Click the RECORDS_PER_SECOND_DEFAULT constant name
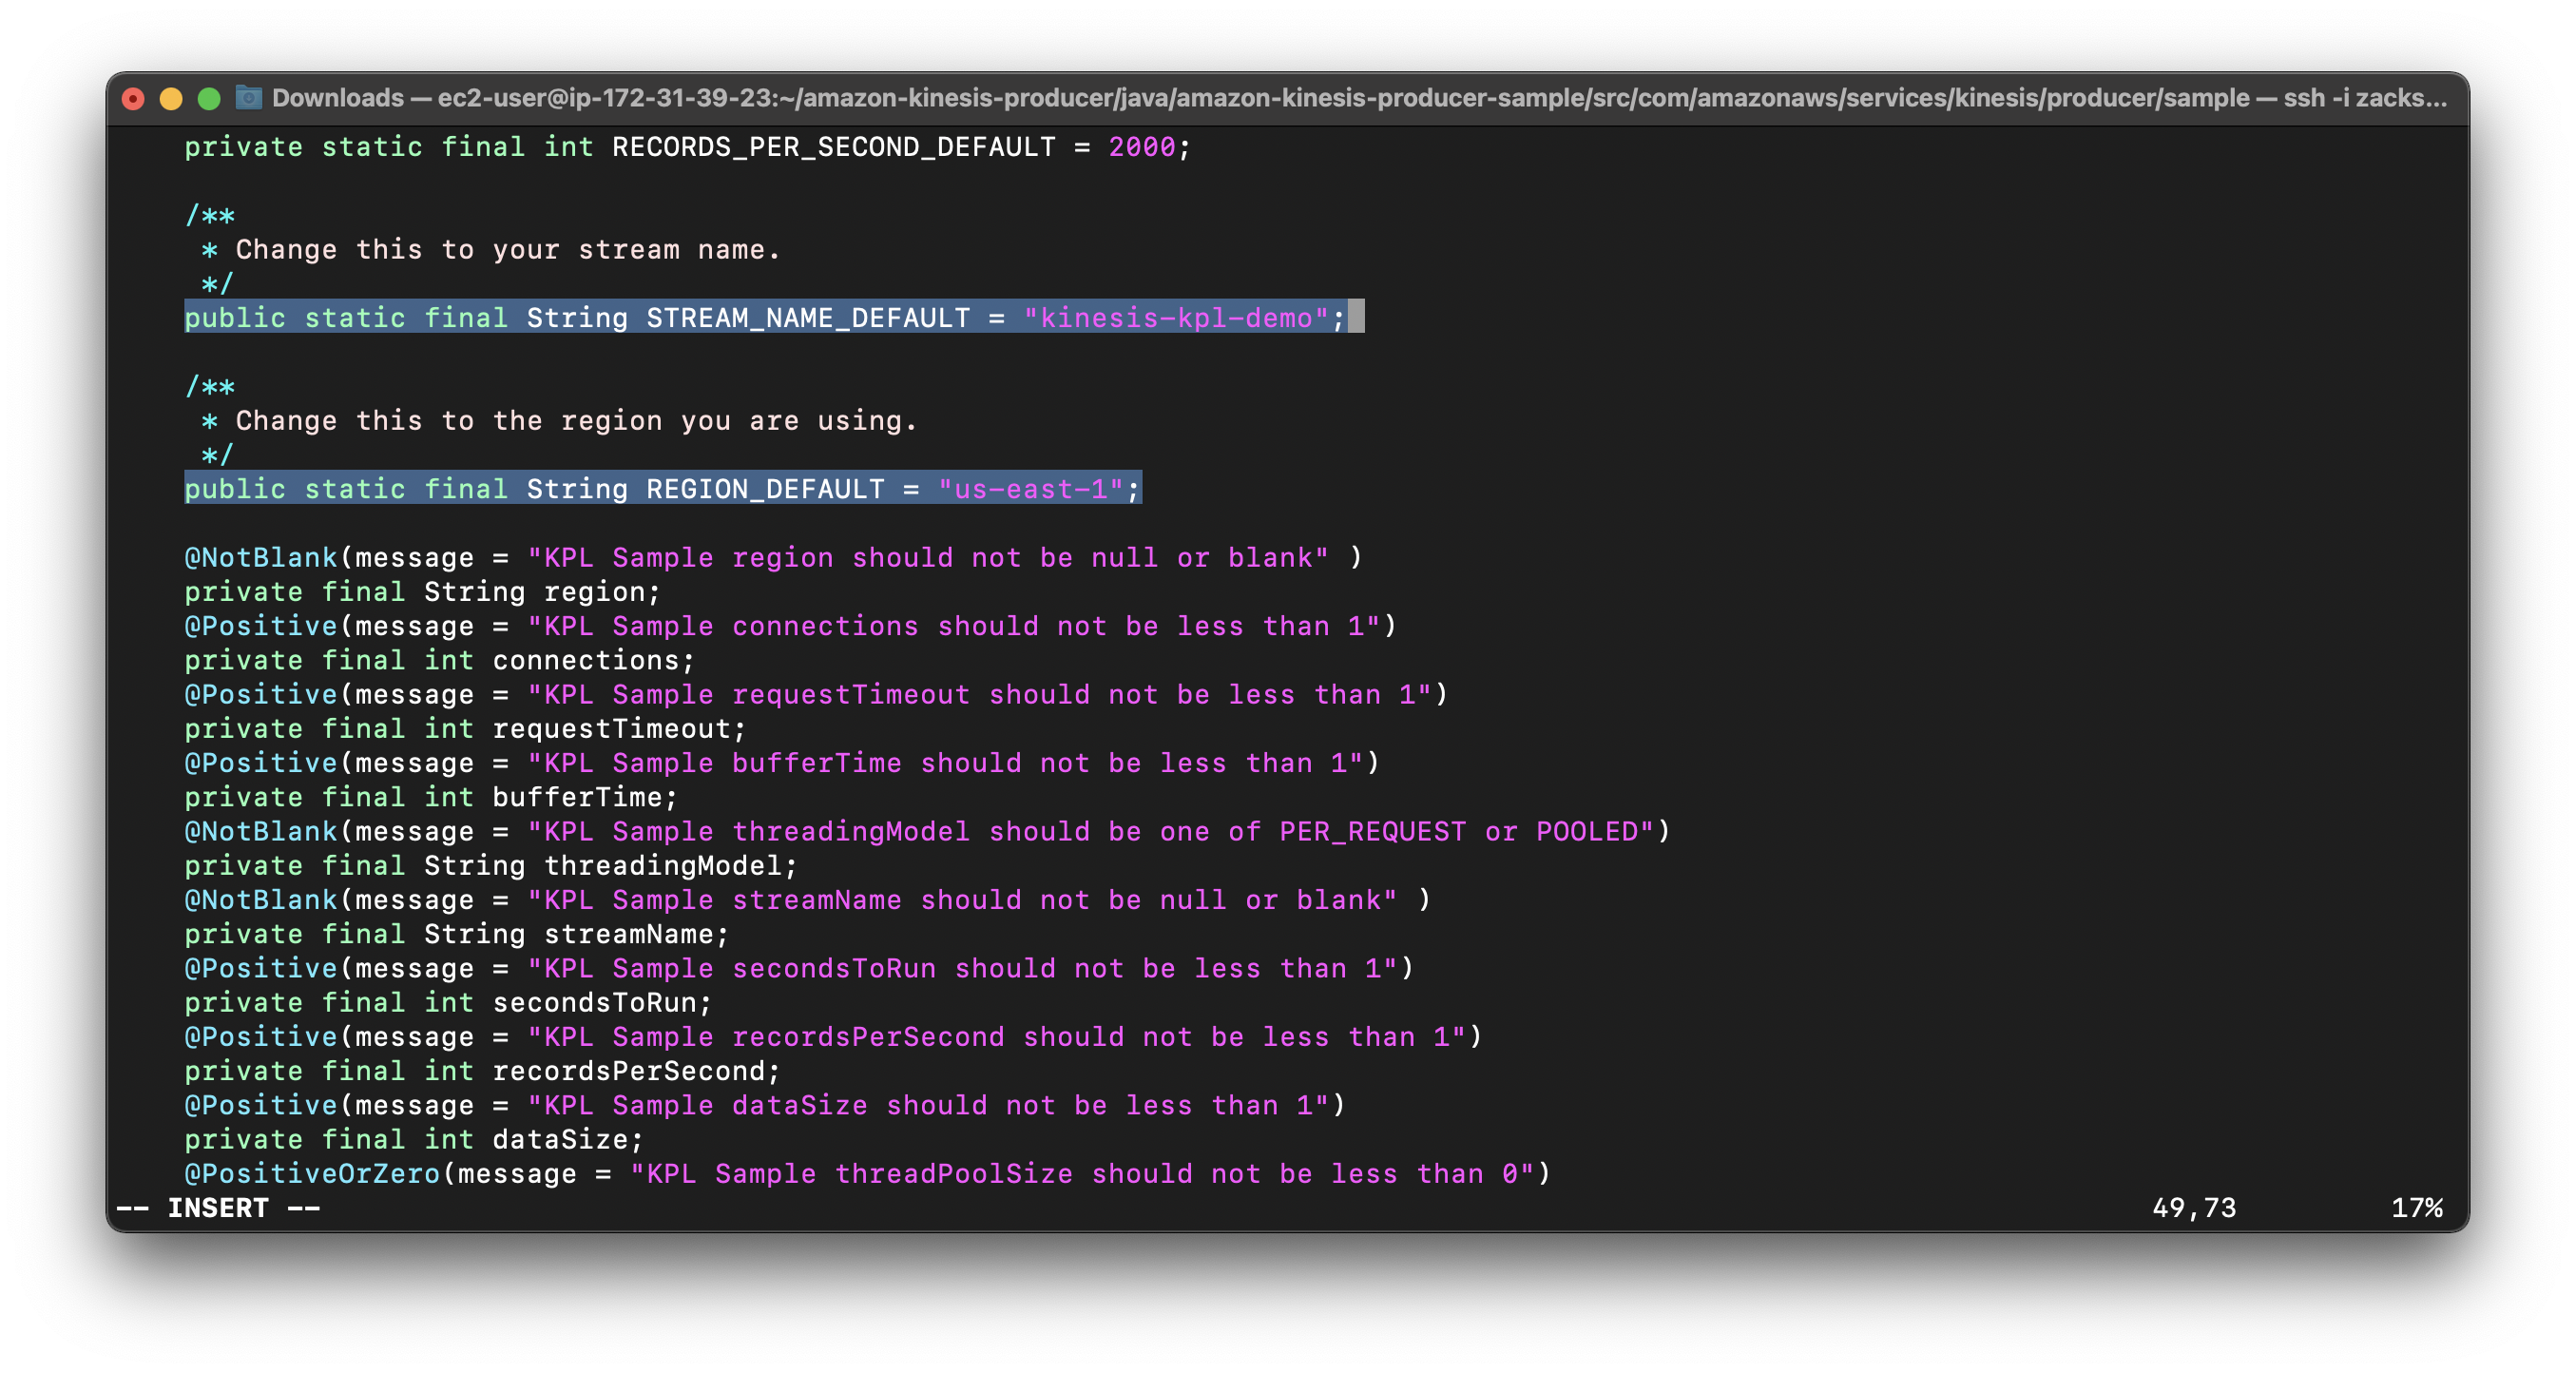2576x1373 pixels. click(833, 147)
